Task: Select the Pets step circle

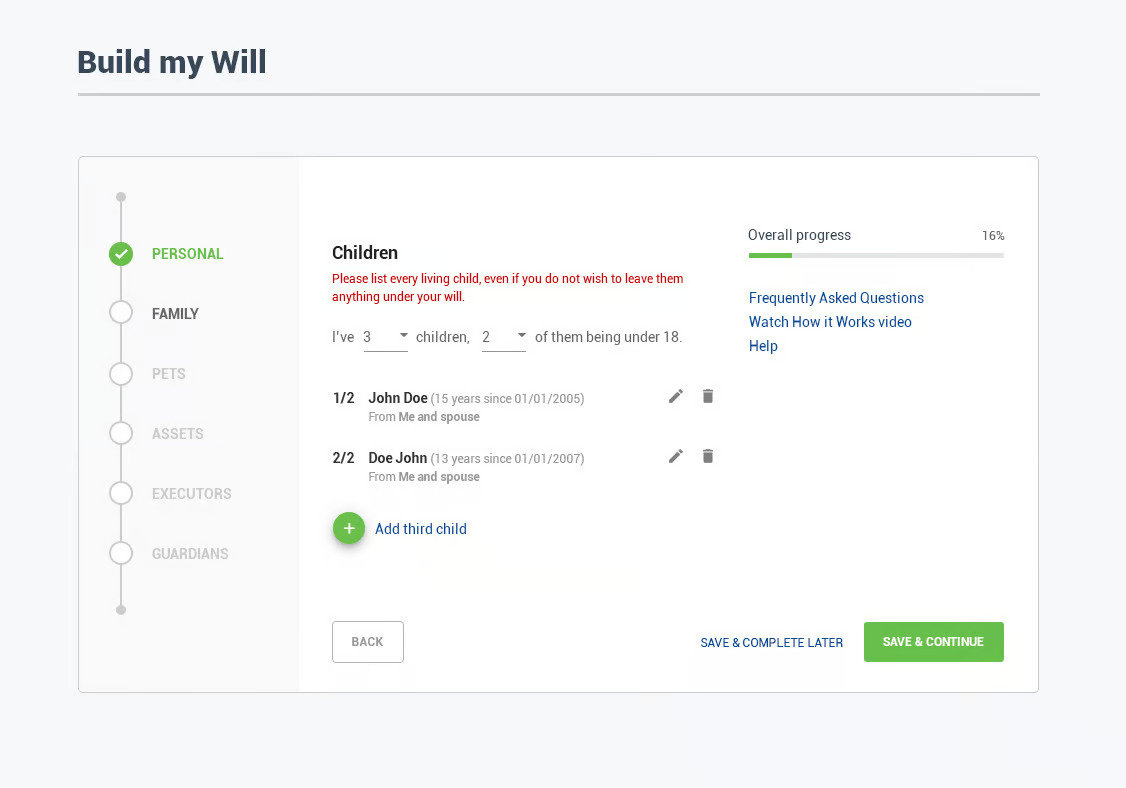Action: (x=121, y=374)
